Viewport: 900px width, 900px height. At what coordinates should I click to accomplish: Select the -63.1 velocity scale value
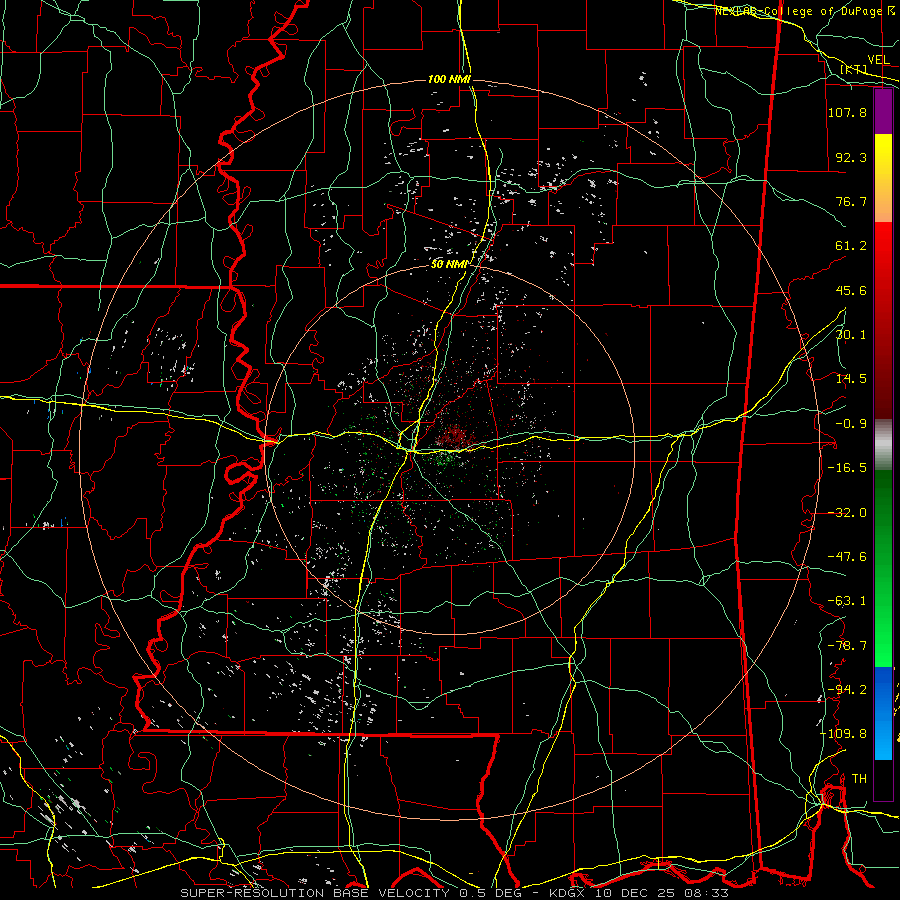click(847, 601)
